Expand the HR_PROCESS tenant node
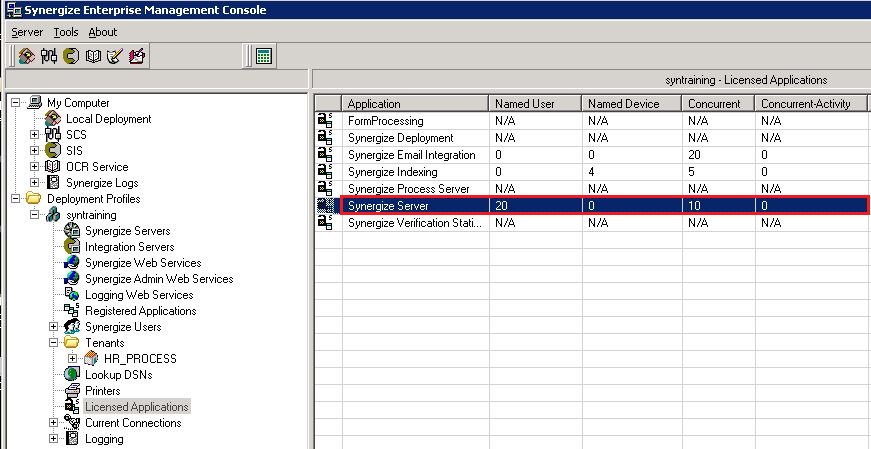This screenshot has width=871, height=449. (x=72, y=358)
